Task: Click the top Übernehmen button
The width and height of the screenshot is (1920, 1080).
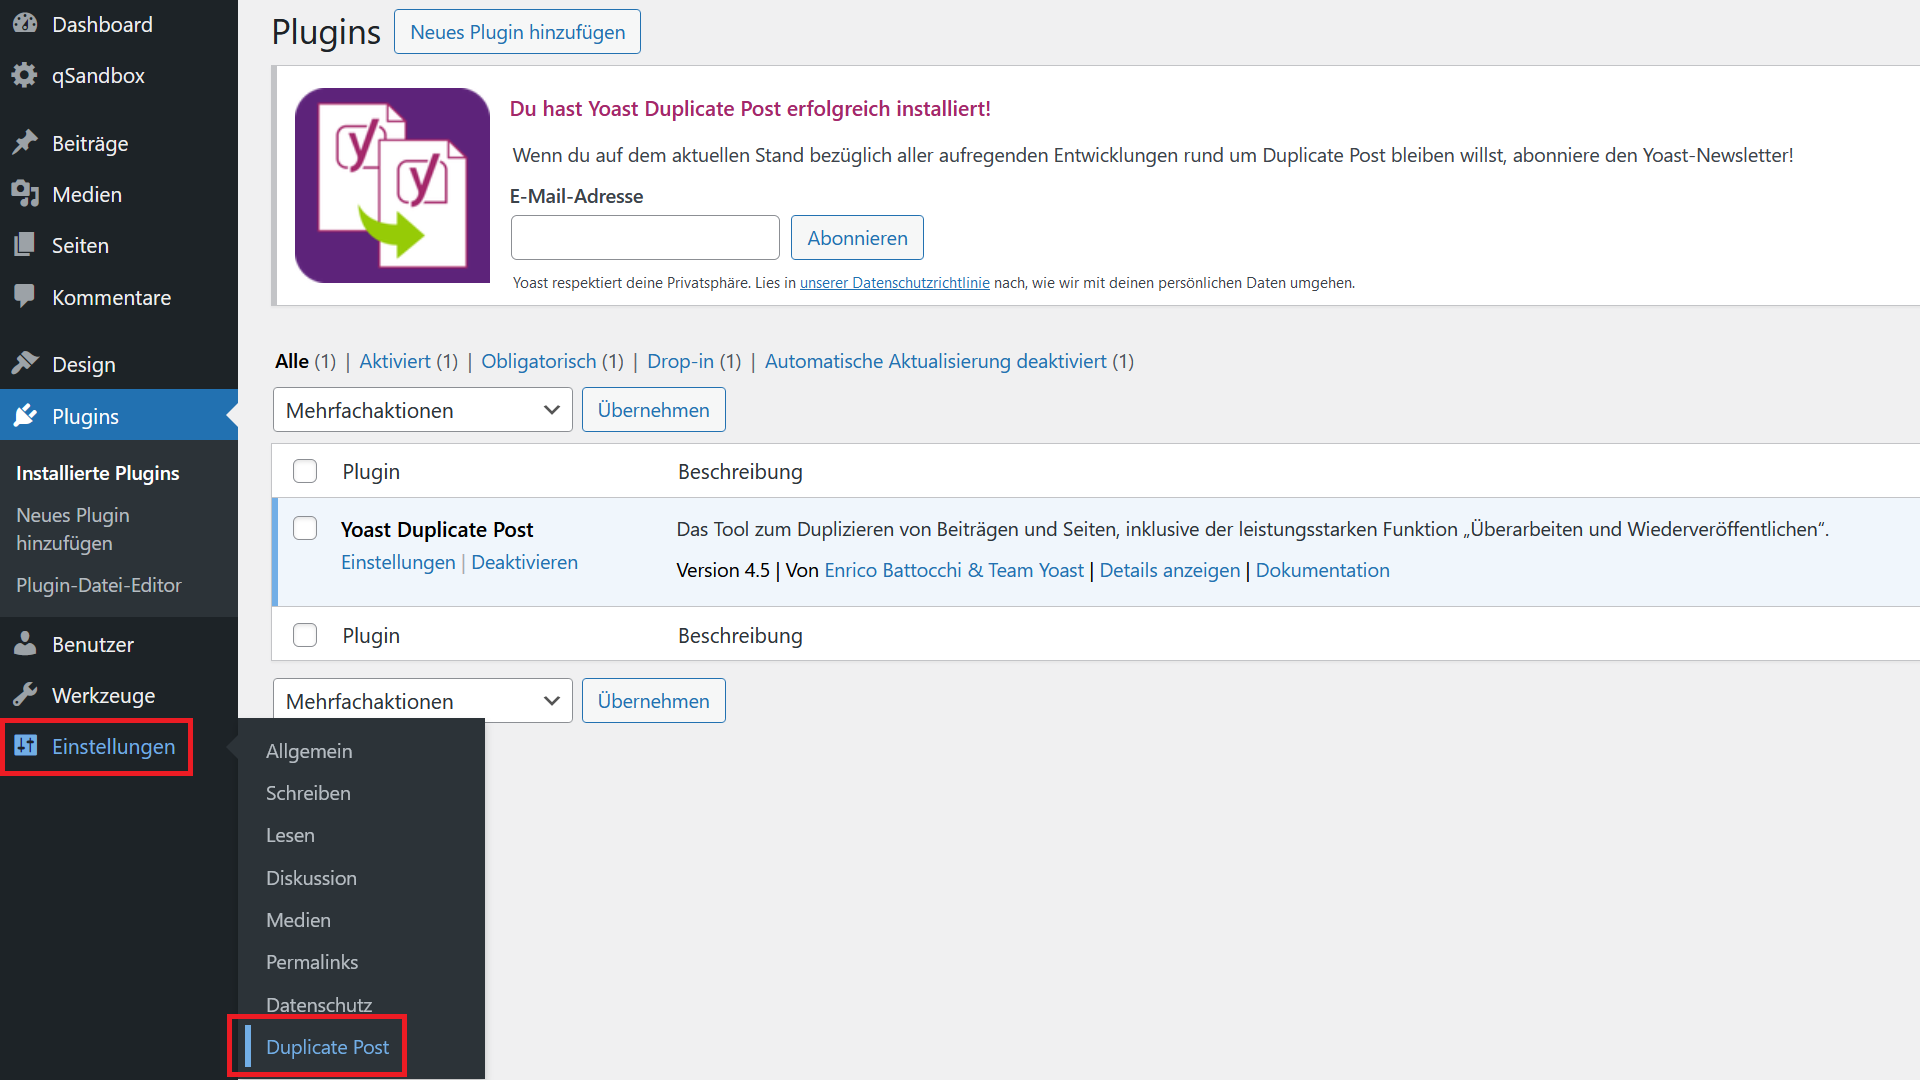Action: coord(654,410)
